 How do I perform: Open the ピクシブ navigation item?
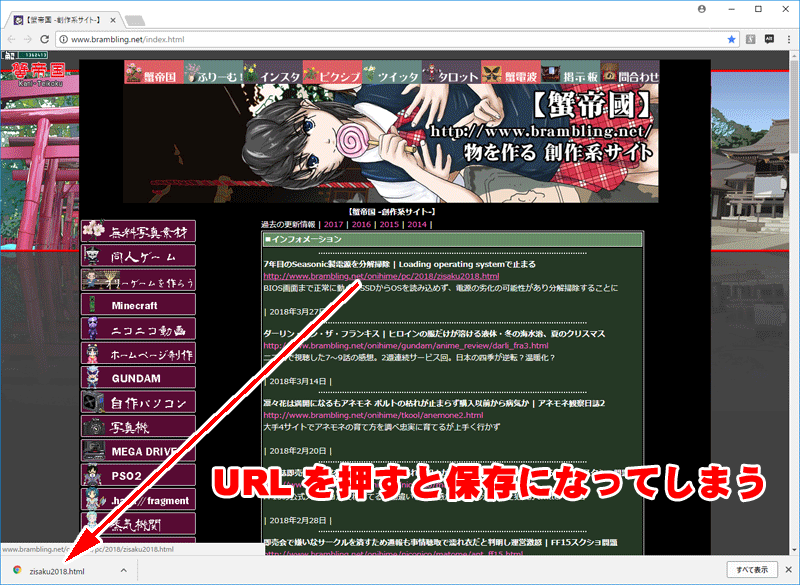coord(333,72)
